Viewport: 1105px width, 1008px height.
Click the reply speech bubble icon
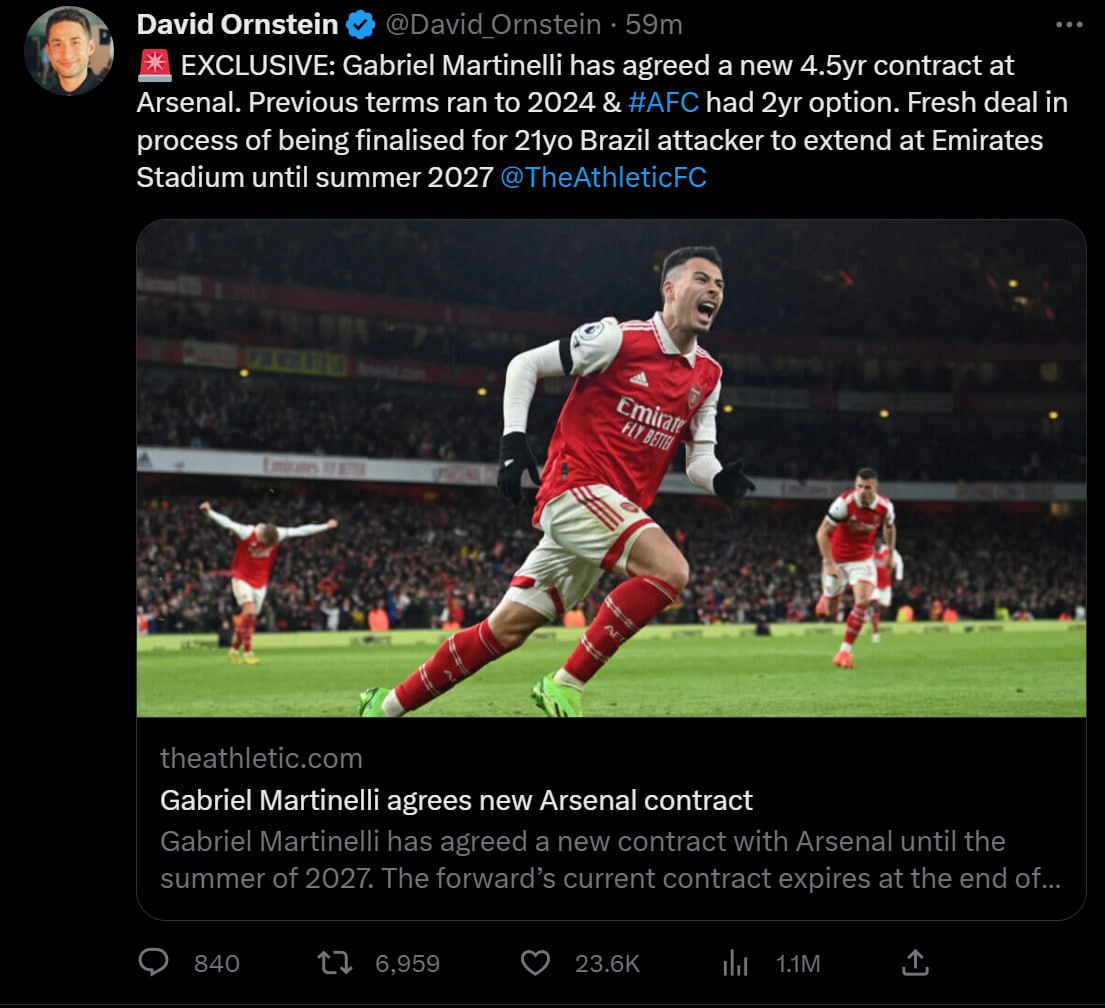coord(153,962)
